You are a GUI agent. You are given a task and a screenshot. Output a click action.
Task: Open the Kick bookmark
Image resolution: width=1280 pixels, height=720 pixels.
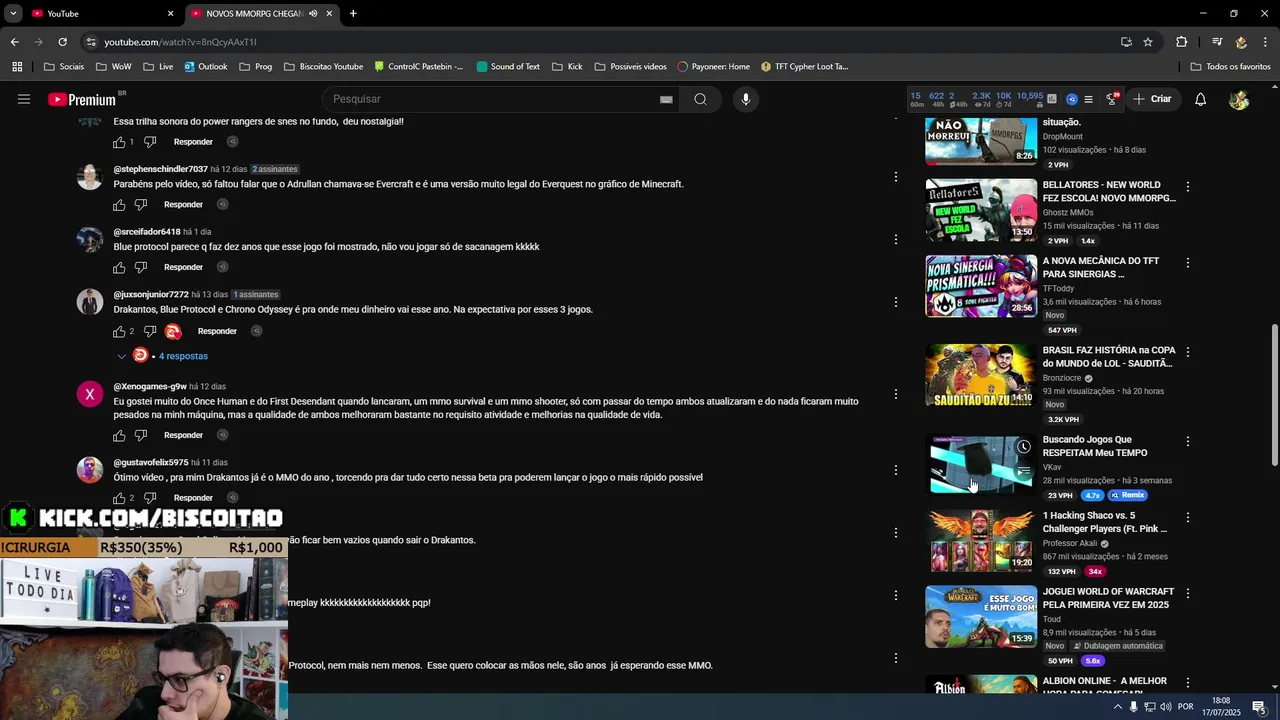(567, 67)
